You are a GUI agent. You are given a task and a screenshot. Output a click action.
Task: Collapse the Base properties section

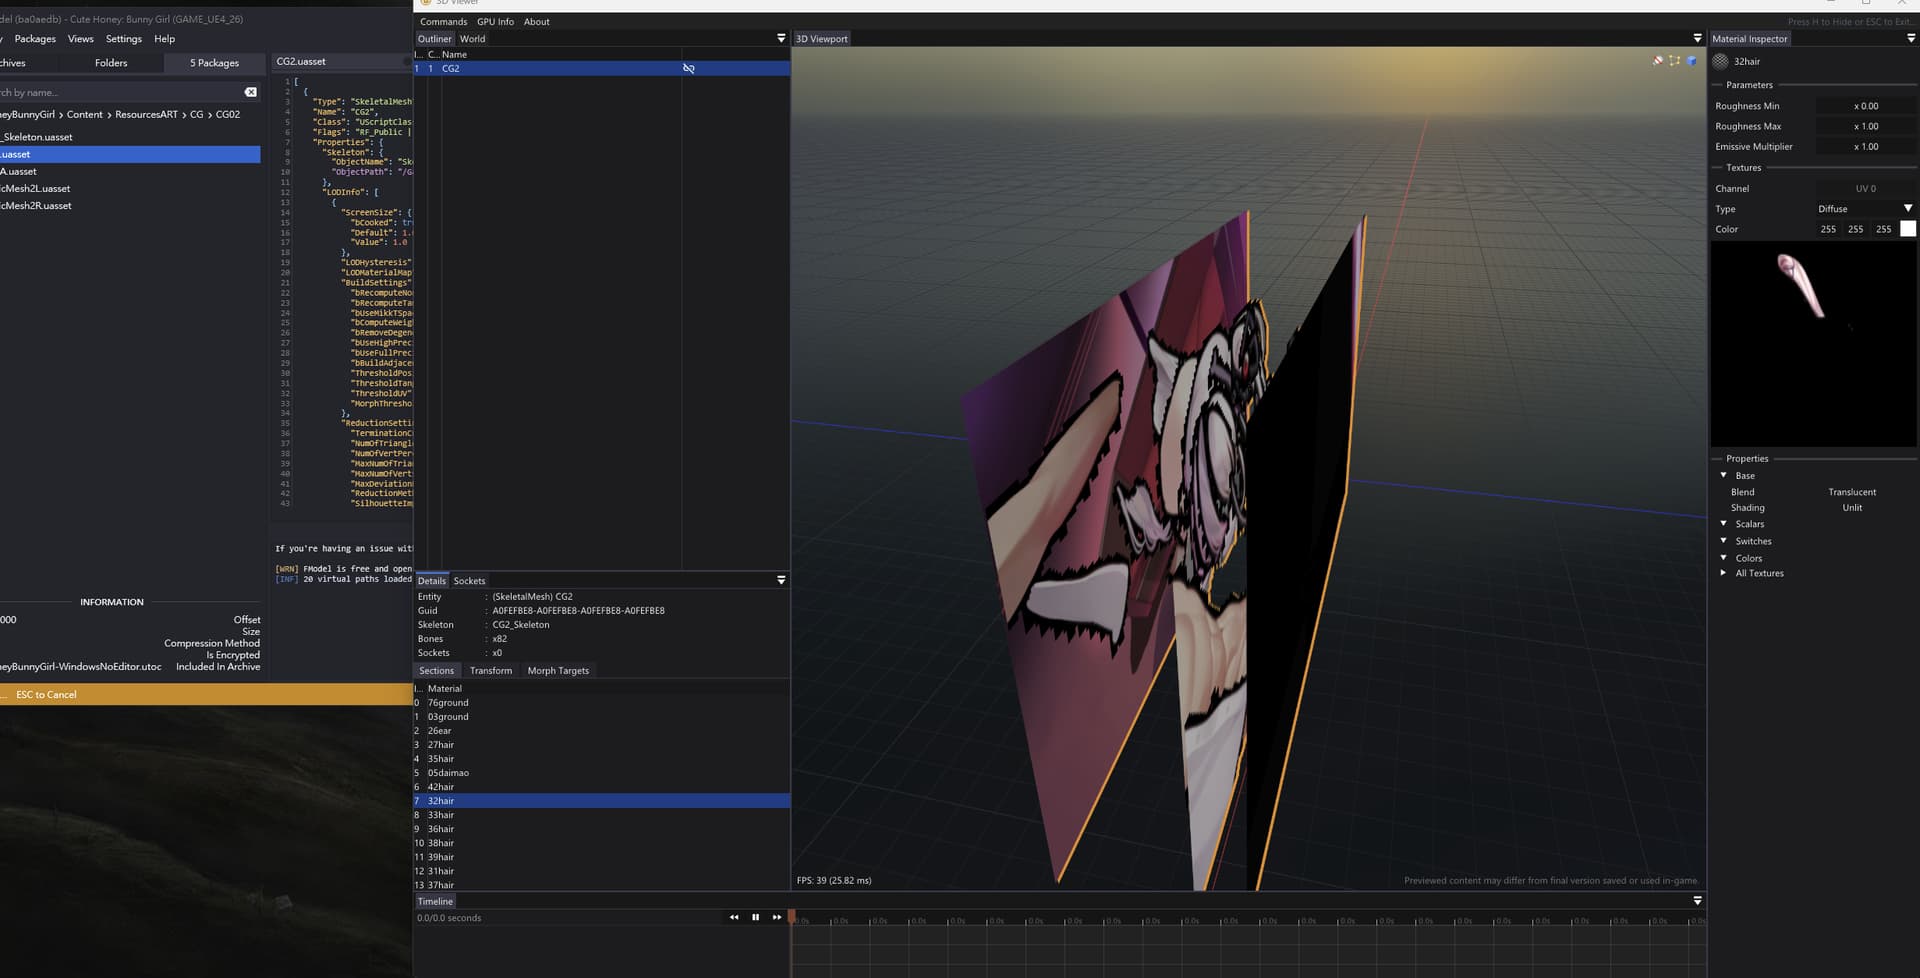[1723, 475]
